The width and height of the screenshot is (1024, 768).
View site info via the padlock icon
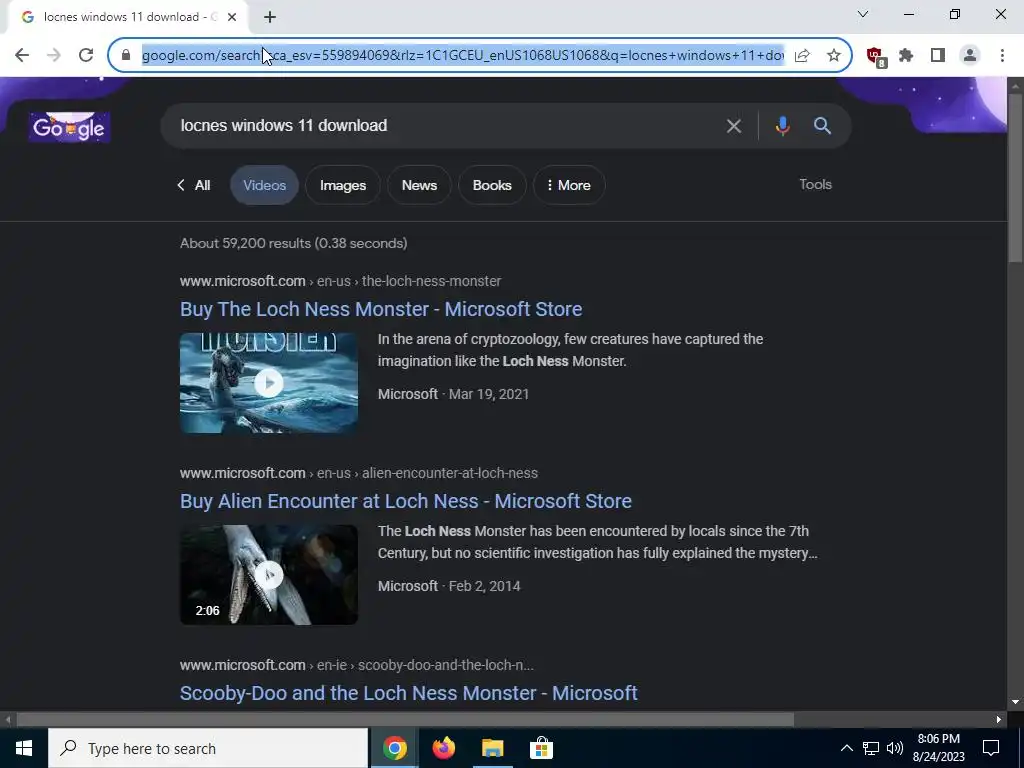click(x=126, y=56)
